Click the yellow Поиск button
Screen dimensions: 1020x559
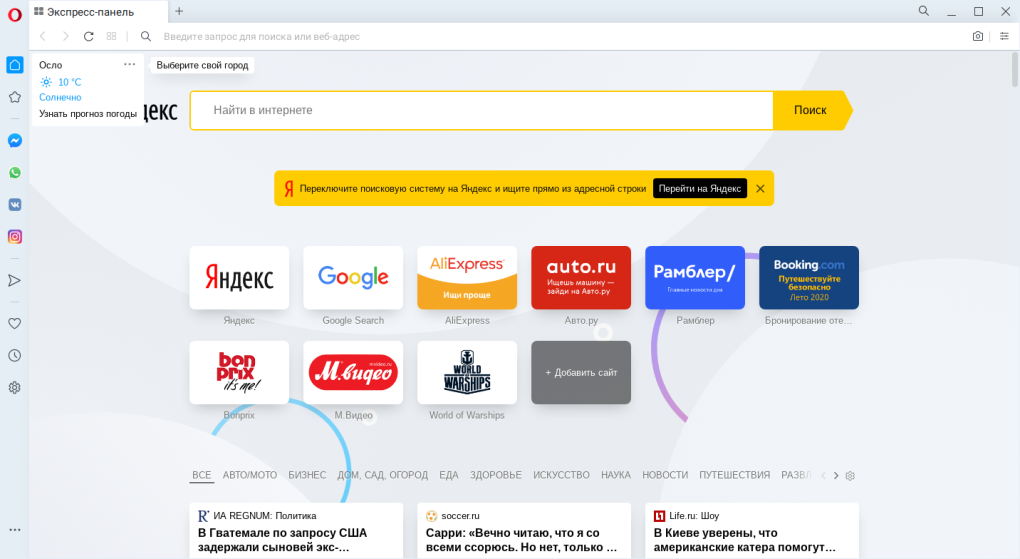point(811,111)
